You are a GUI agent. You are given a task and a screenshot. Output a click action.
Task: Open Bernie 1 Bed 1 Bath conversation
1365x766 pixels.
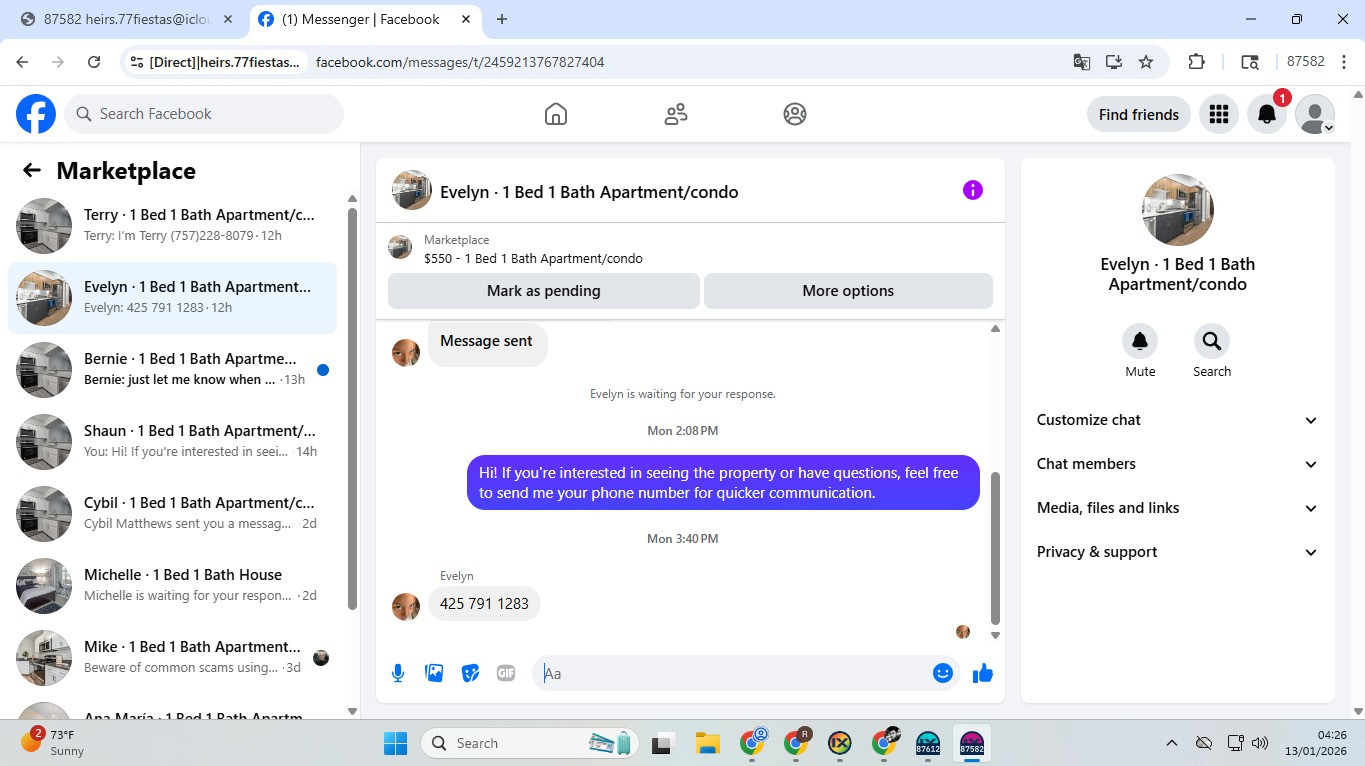[172, 370]
